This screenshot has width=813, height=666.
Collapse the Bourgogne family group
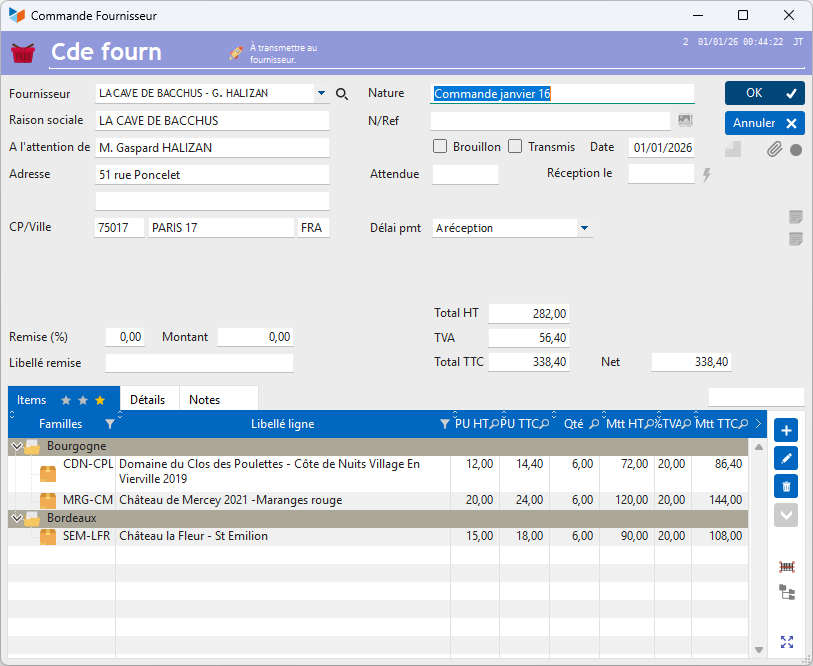coord(17,446)
